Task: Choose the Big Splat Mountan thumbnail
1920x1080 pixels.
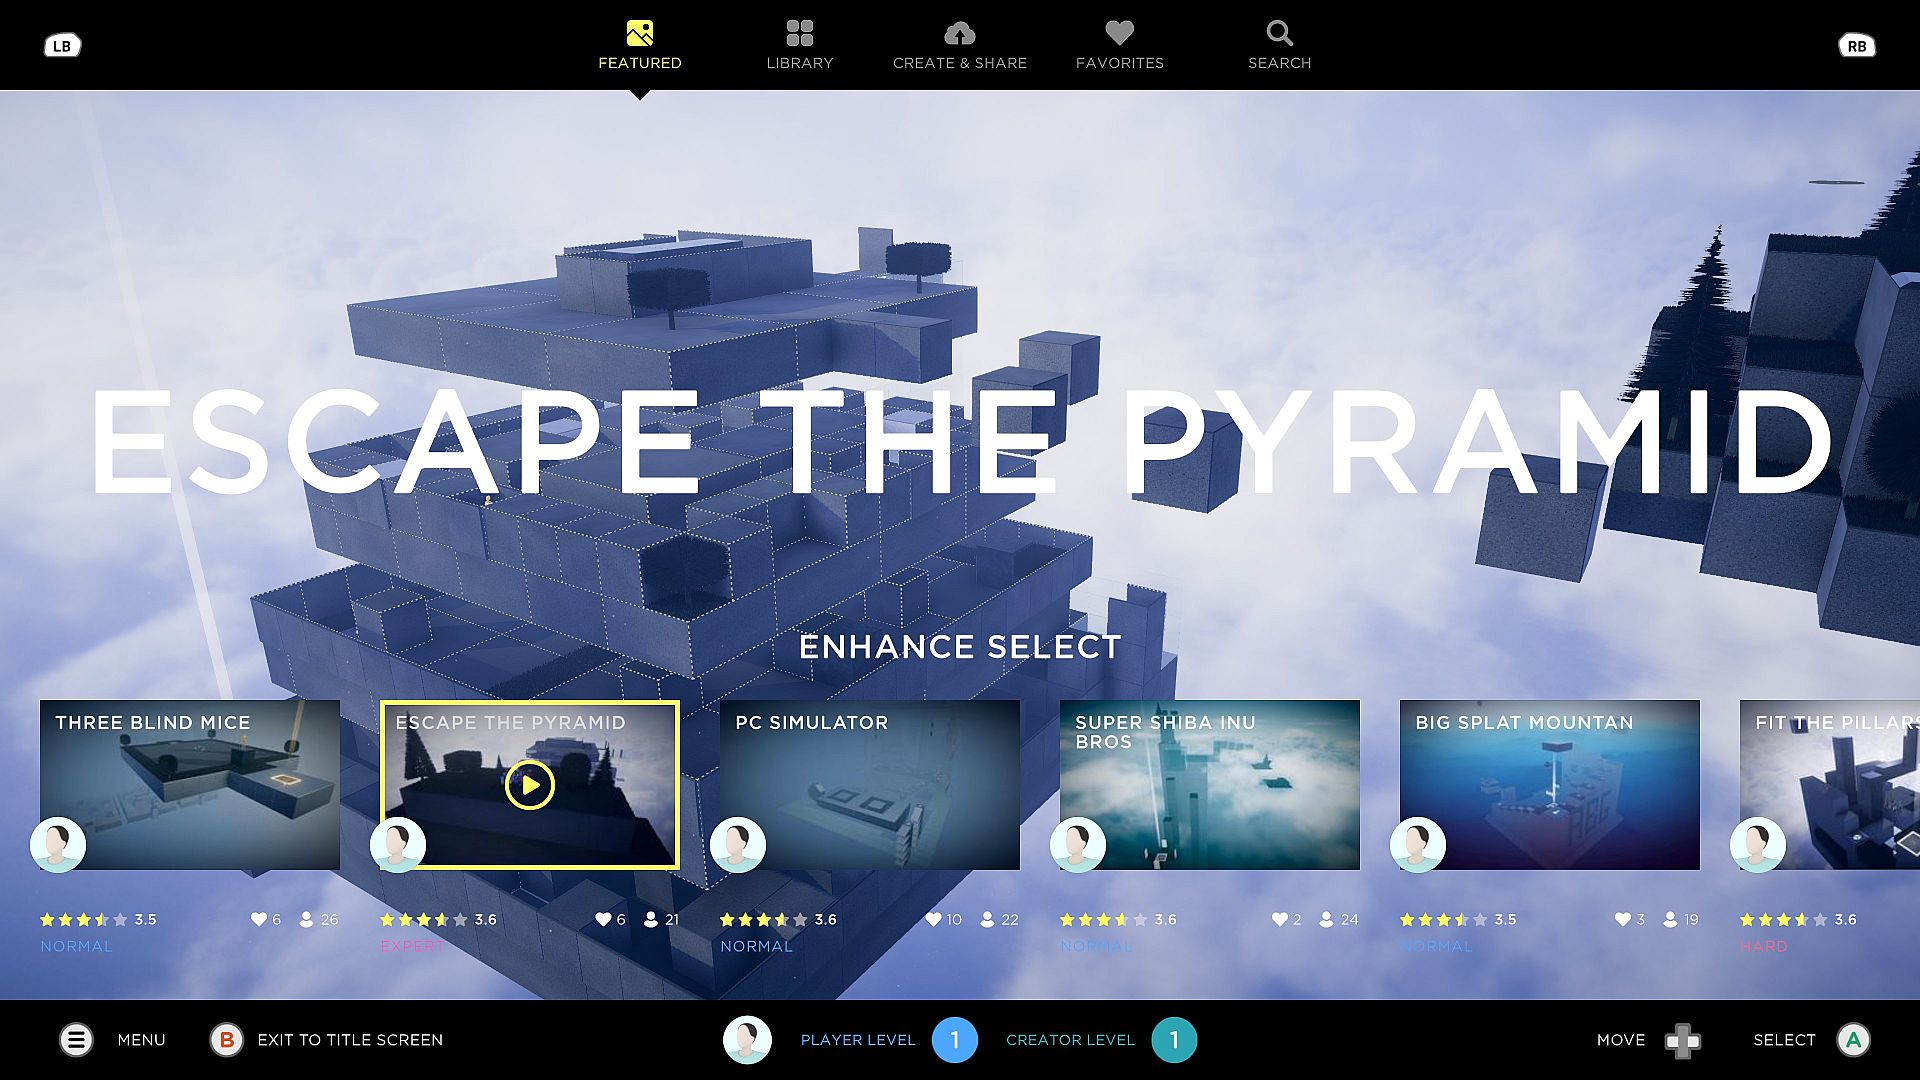Action: click(1550, 785)
